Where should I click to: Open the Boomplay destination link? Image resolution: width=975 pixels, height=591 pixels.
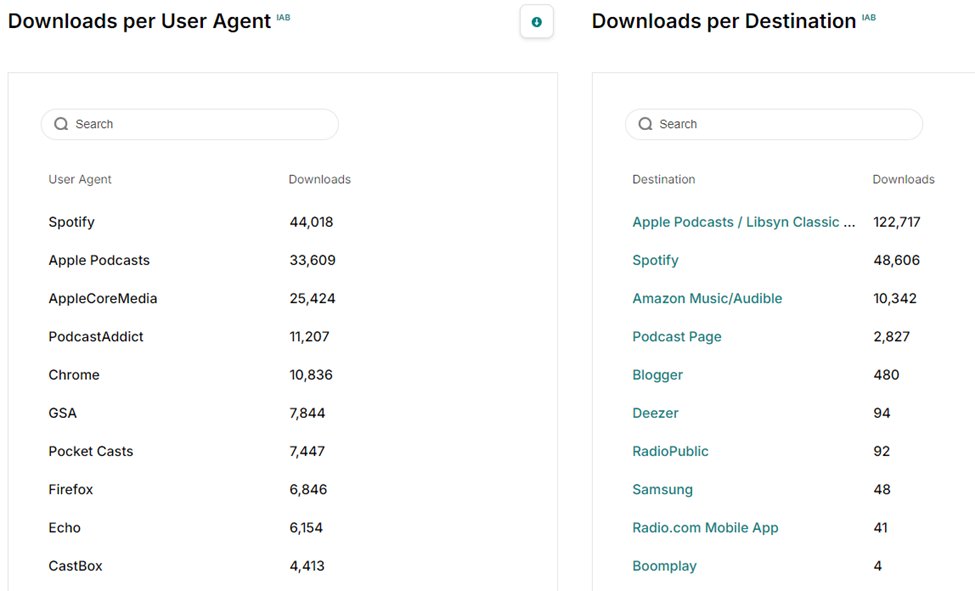tap(664, 566)
